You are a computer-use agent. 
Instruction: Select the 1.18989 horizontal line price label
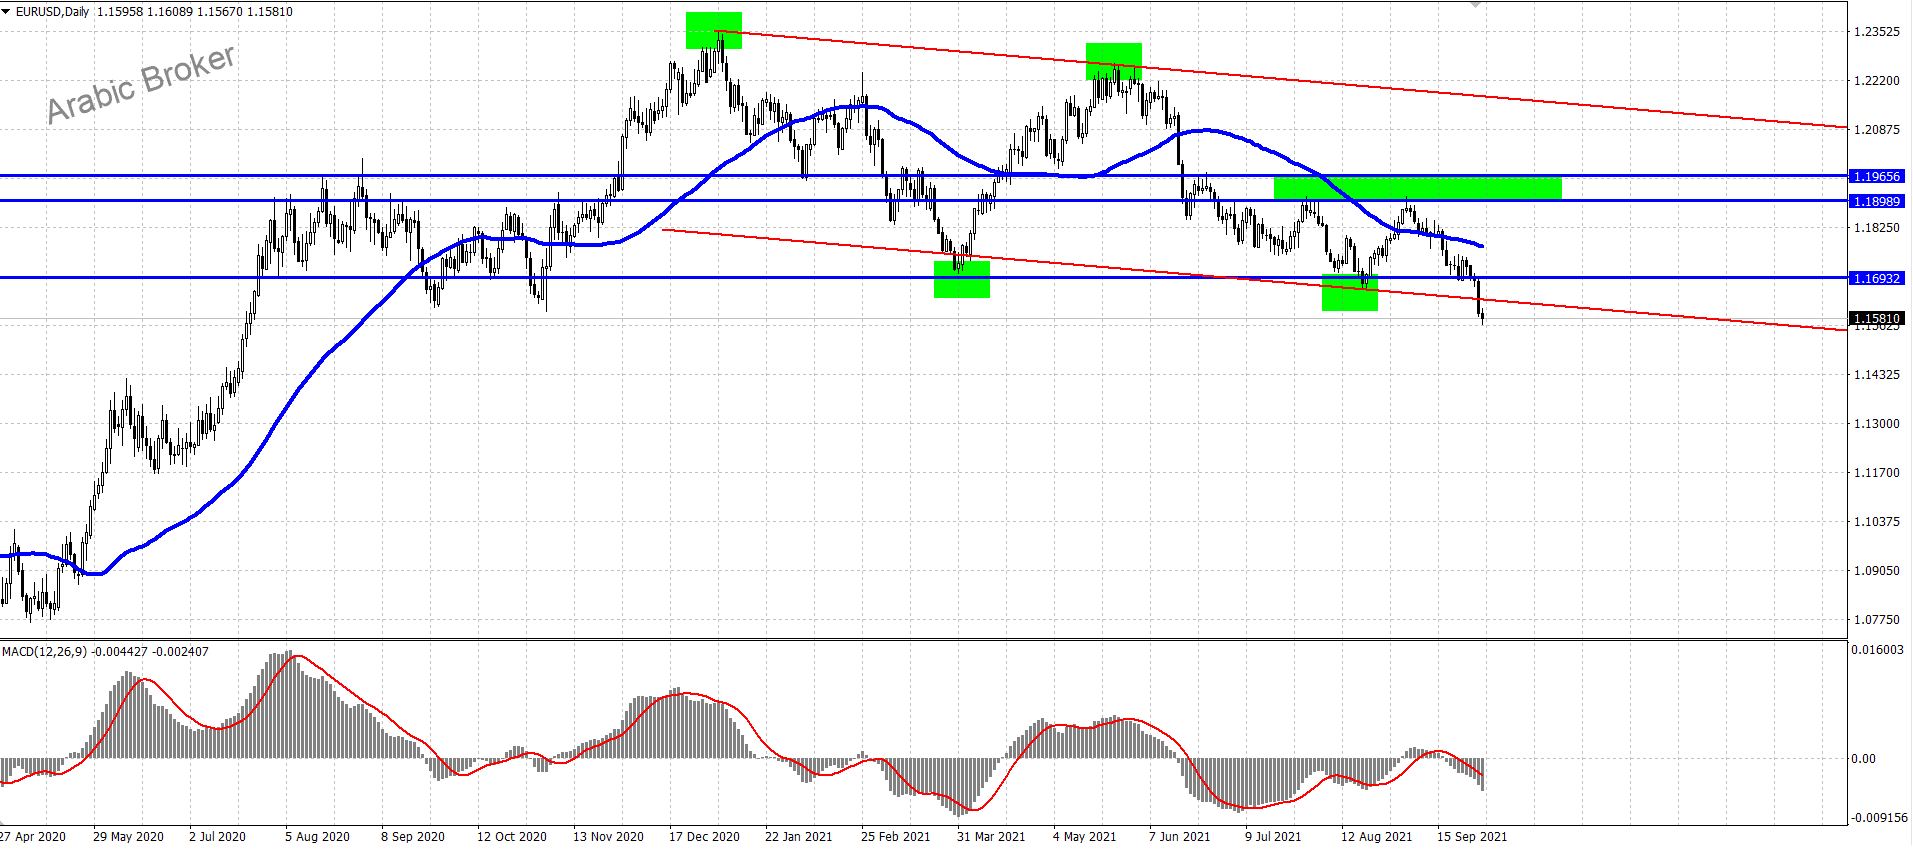pos(1876,201)
